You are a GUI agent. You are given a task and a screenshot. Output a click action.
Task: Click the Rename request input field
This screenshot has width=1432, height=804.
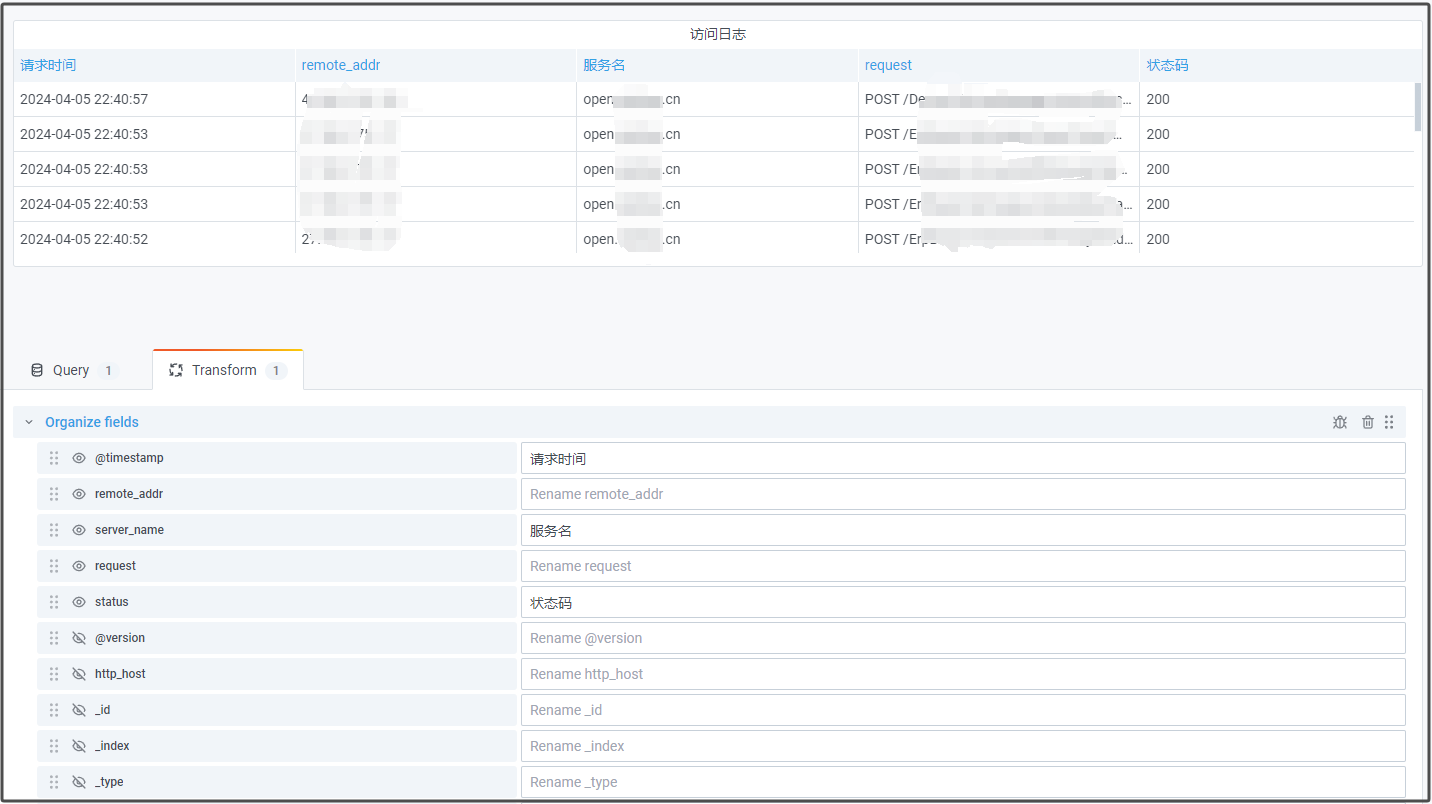tap(962, 566)
